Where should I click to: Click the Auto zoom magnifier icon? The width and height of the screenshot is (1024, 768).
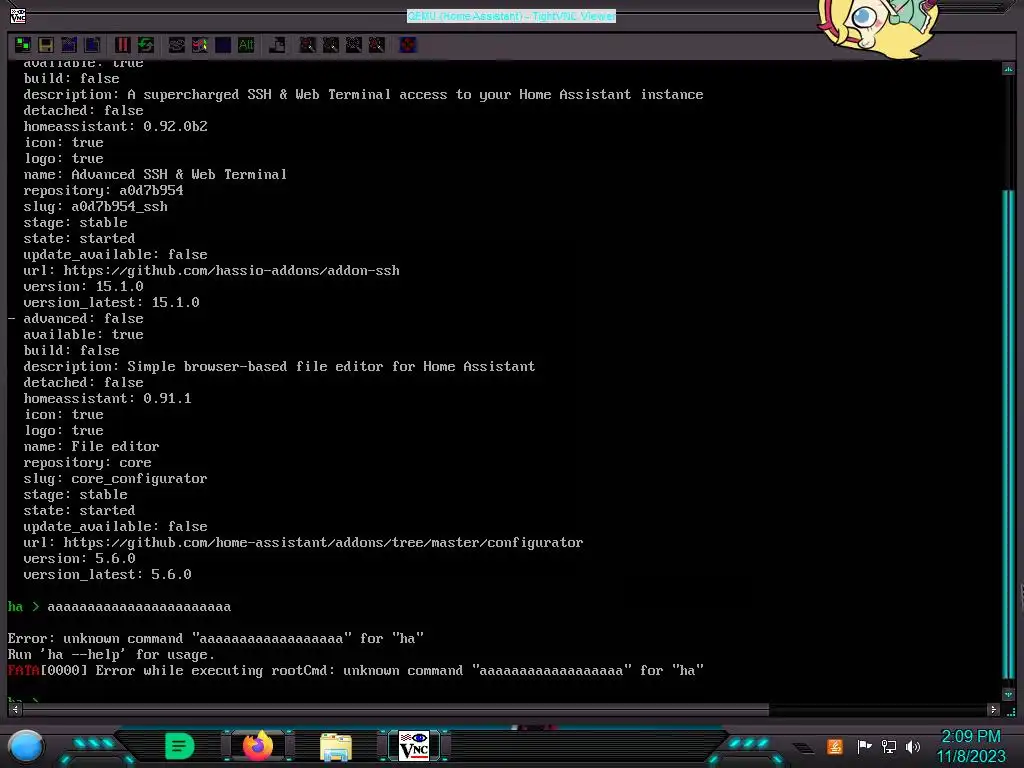pyautogui.click(x=377, y=44)
